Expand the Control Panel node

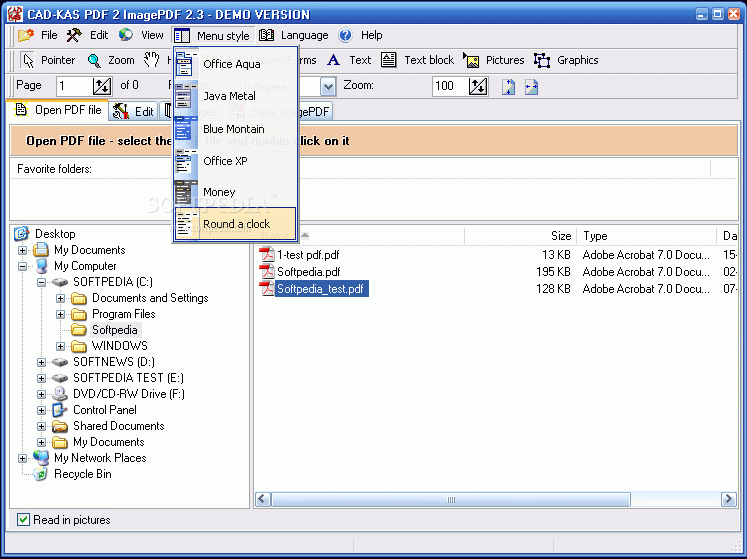(x=41, y=410)
